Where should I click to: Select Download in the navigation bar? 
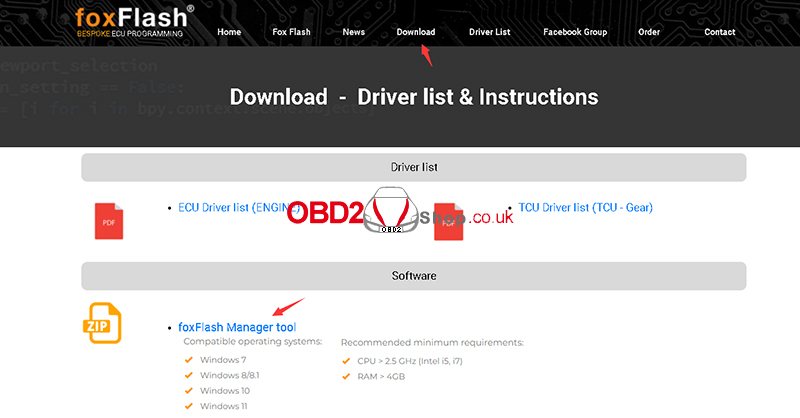coord(415,32)
